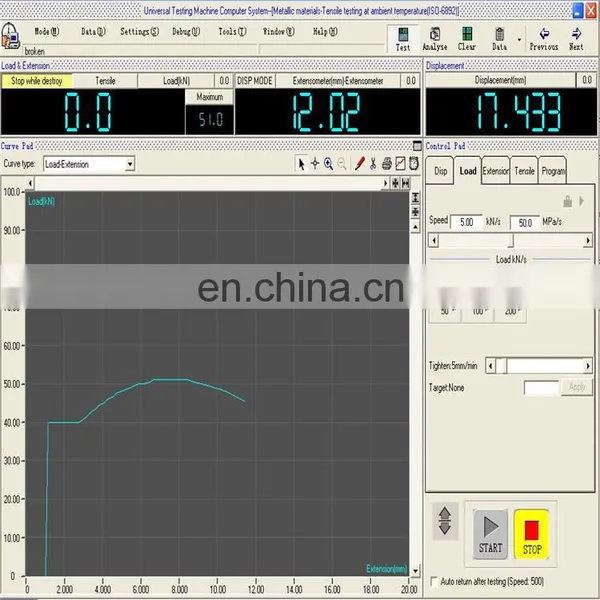Screen dimensions: 600x600
Task: Open the Data menu
Action: click(x=93, y=31)
